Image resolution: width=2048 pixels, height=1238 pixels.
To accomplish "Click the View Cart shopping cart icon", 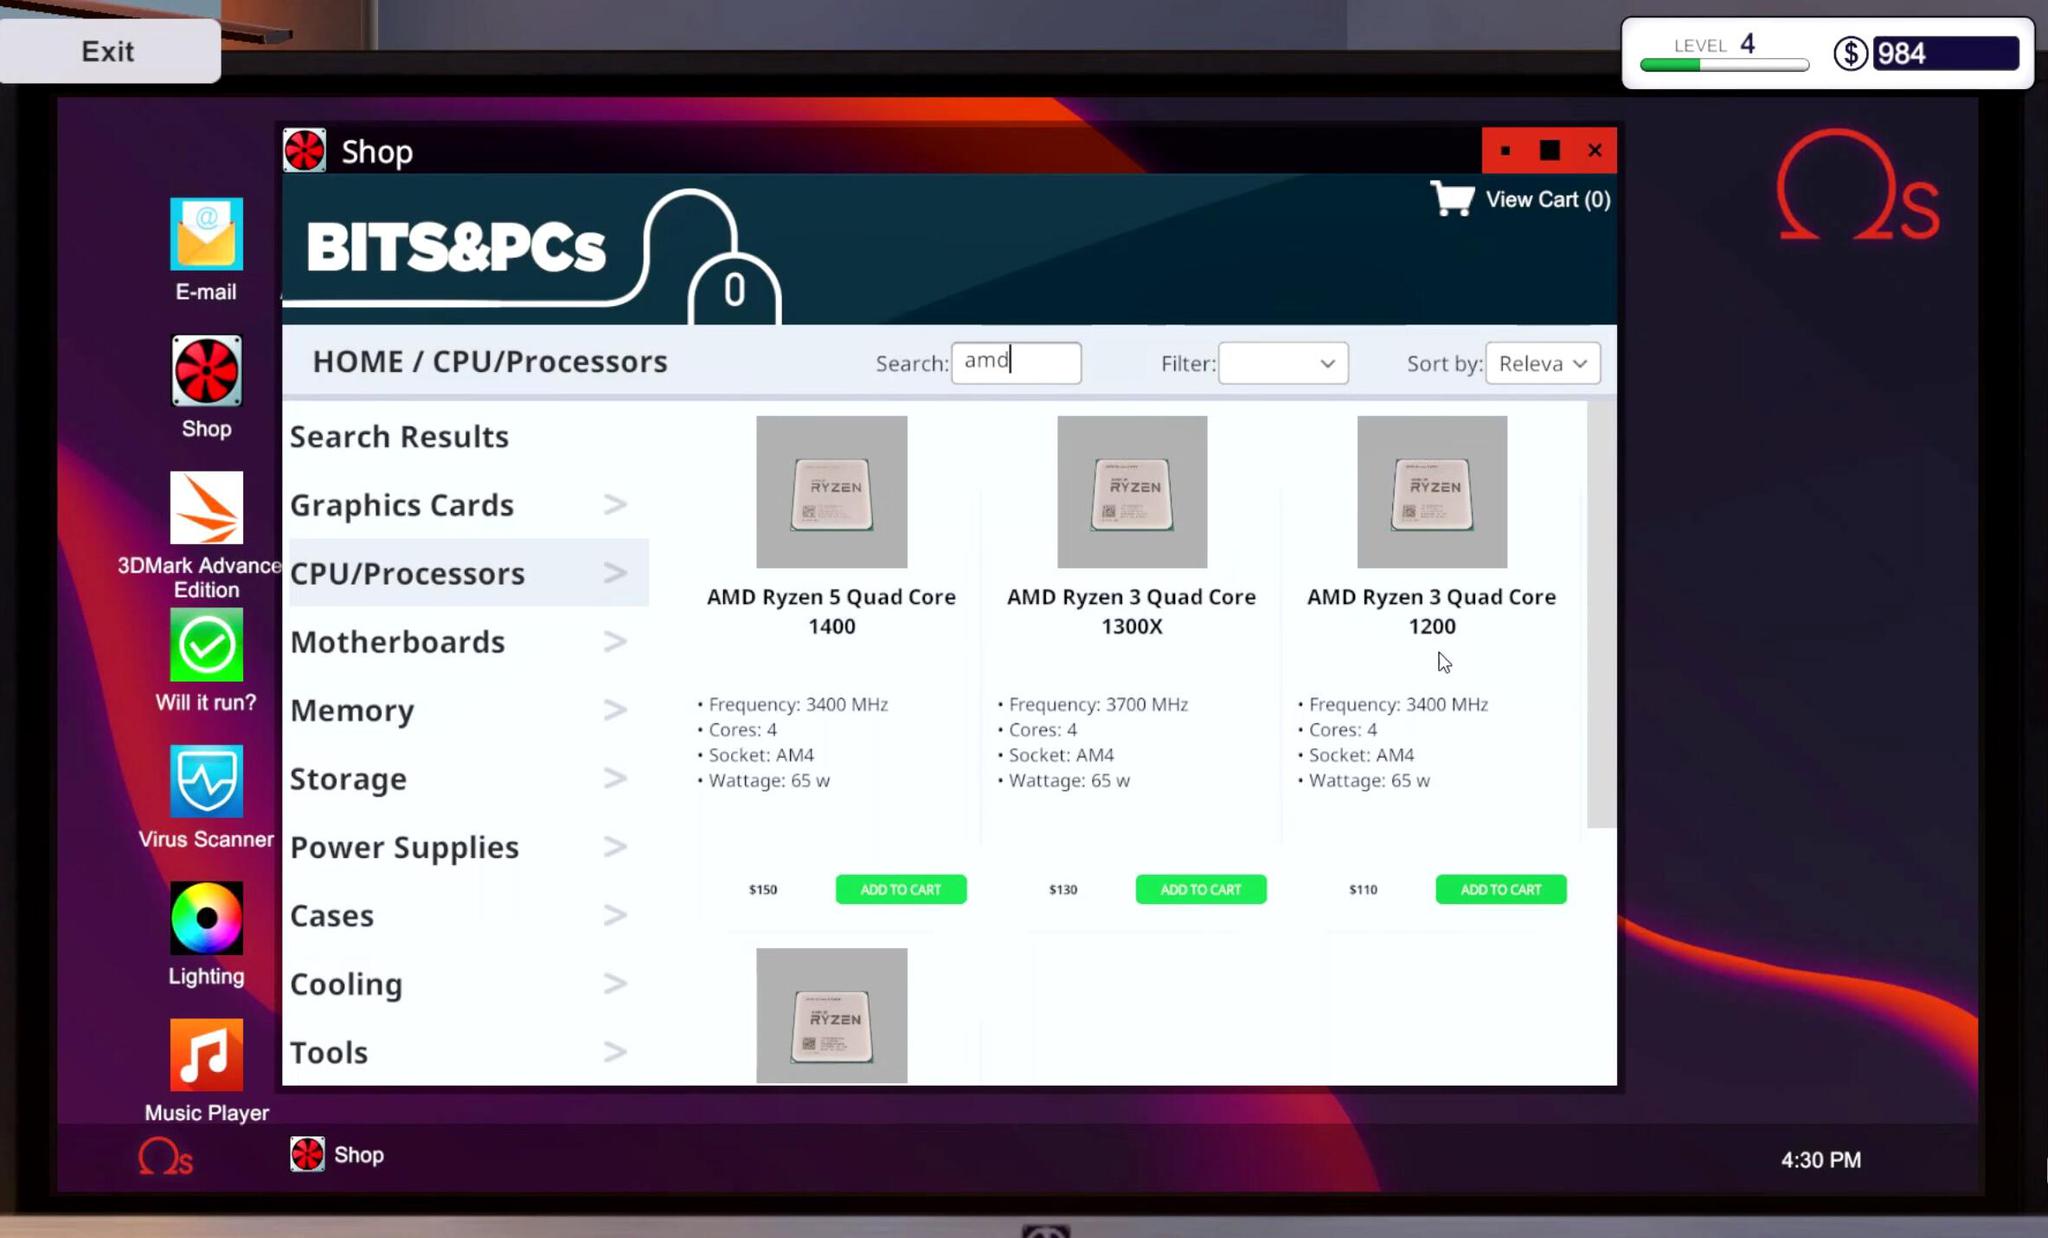I will tap(1453, 199).
